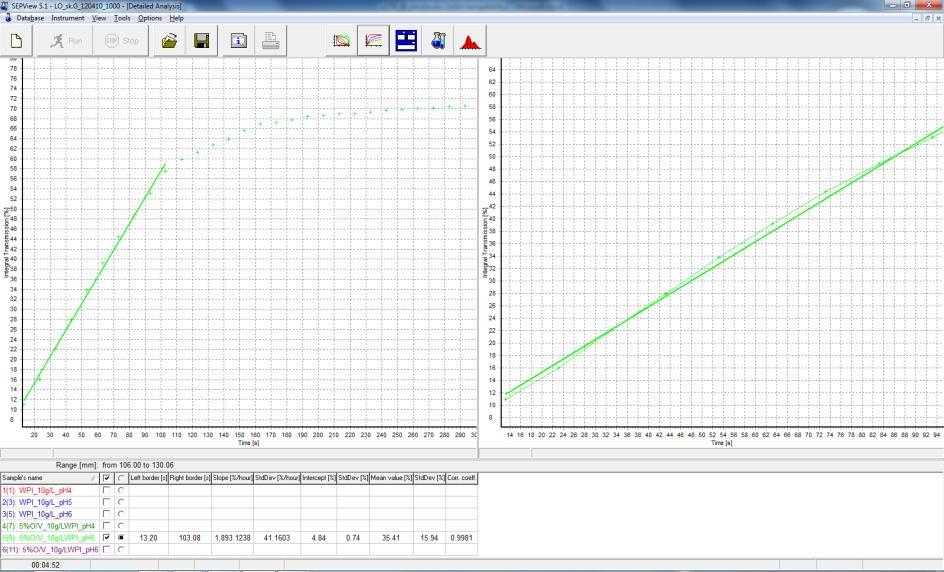This screenshot has height=572, width=944.
Task: Click the right chart horizontal scrollbar
Action: (712, 453)
